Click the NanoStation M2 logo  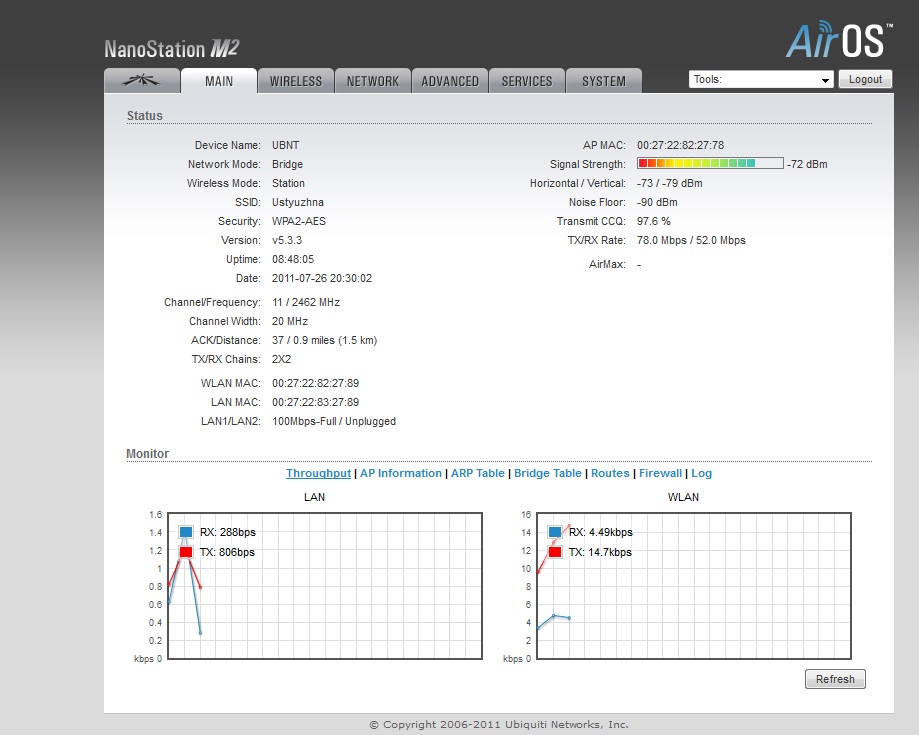(x=172, y=49)
